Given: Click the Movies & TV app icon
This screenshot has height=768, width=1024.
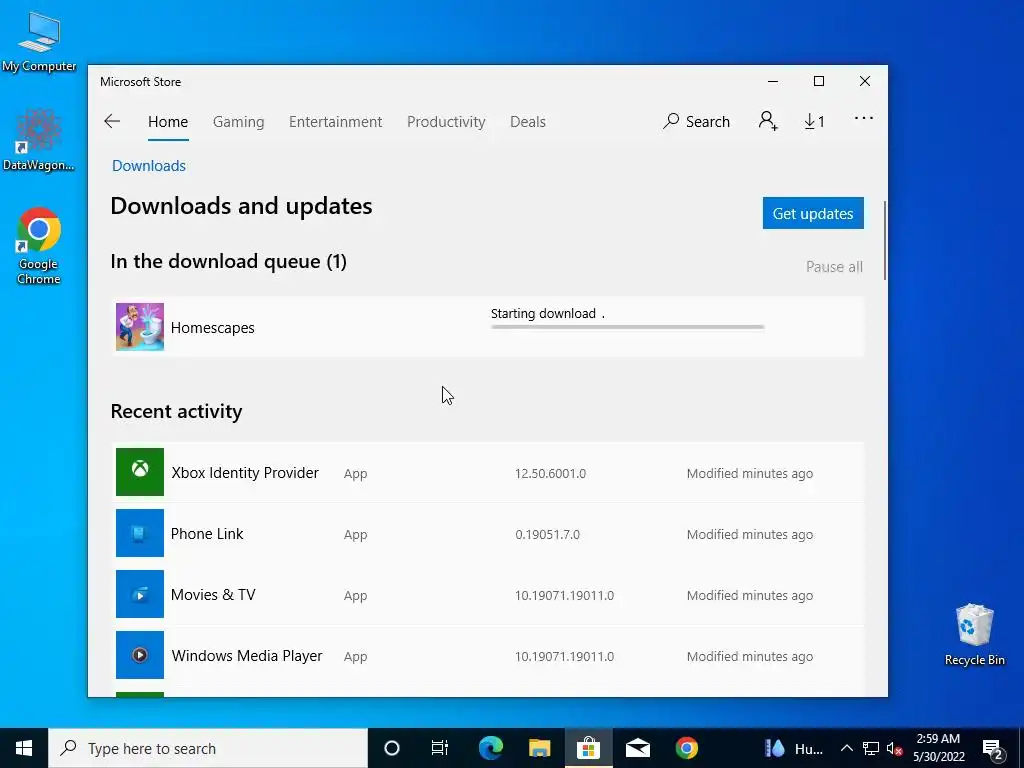Looking at the screenshot, I should tap(140, 594).
